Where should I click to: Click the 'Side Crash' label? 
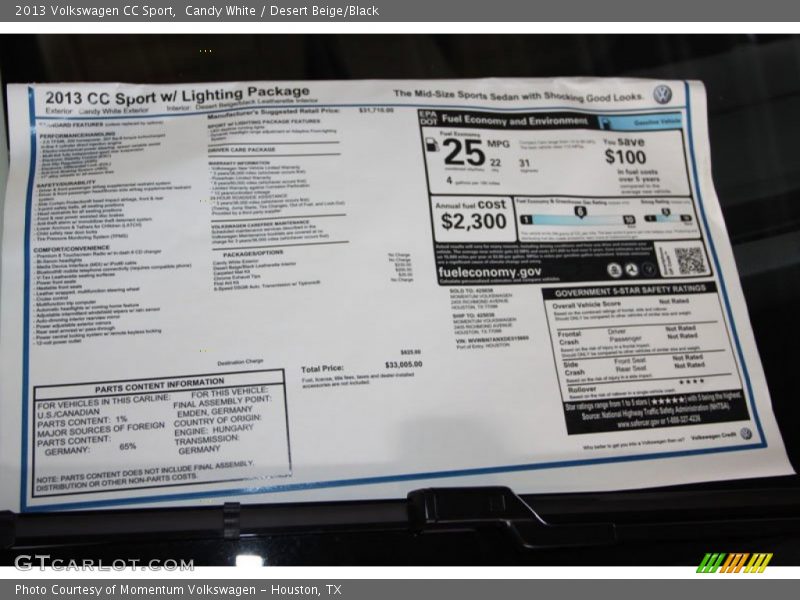[573, 368]
